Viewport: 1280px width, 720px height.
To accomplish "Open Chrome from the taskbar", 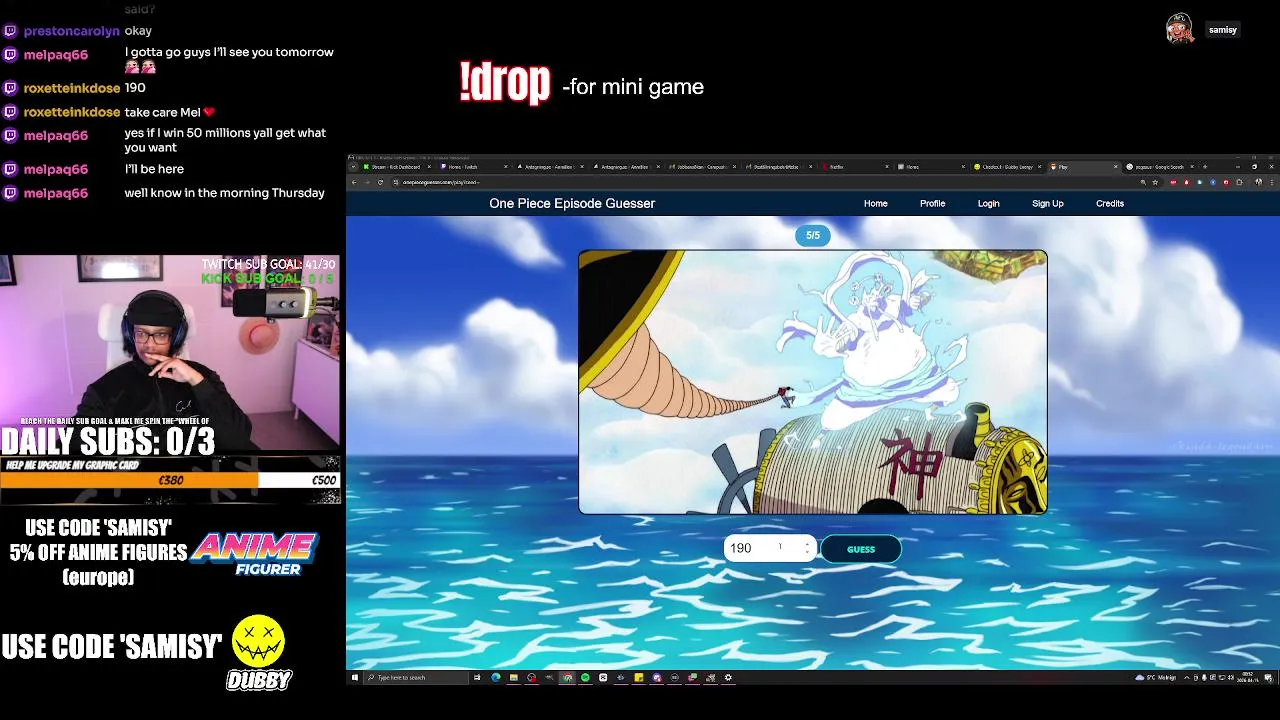I will click(x=567, y=678).
